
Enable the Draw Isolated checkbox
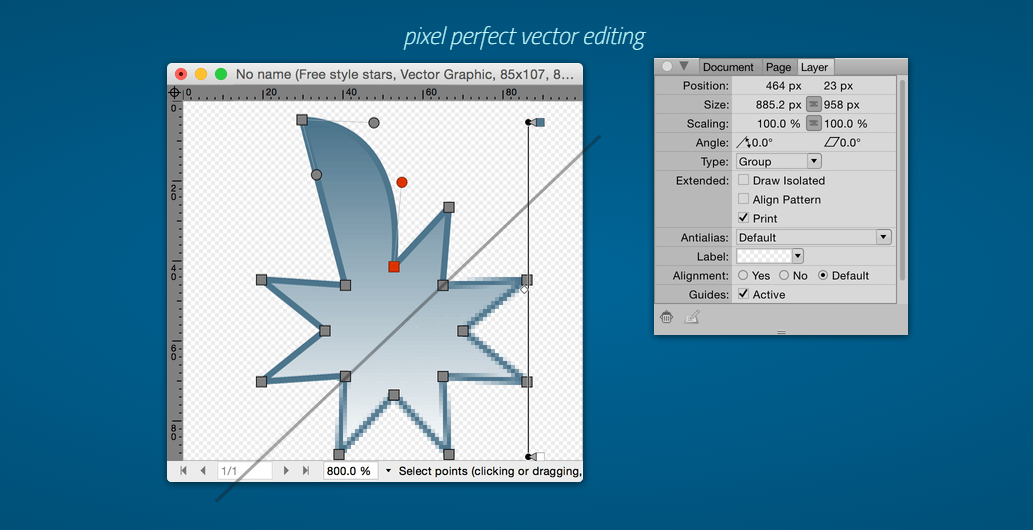pos(743,180)
